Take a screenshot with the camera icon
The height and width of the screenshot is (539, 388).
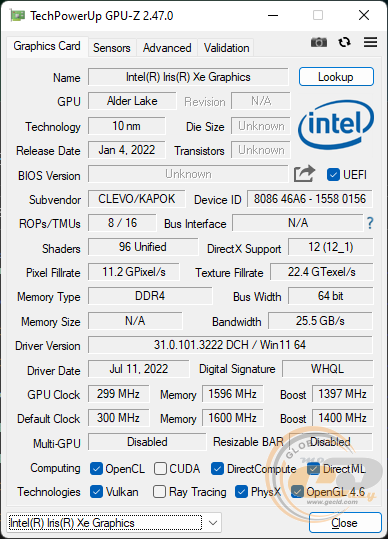tap(319, 42)
